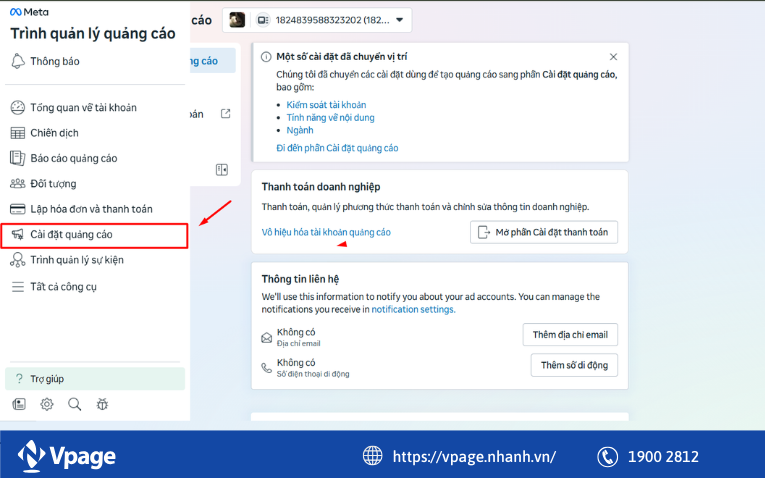Close the settings moved notice
Viewport: 765px width, 478px height.
tap(613, 57)
